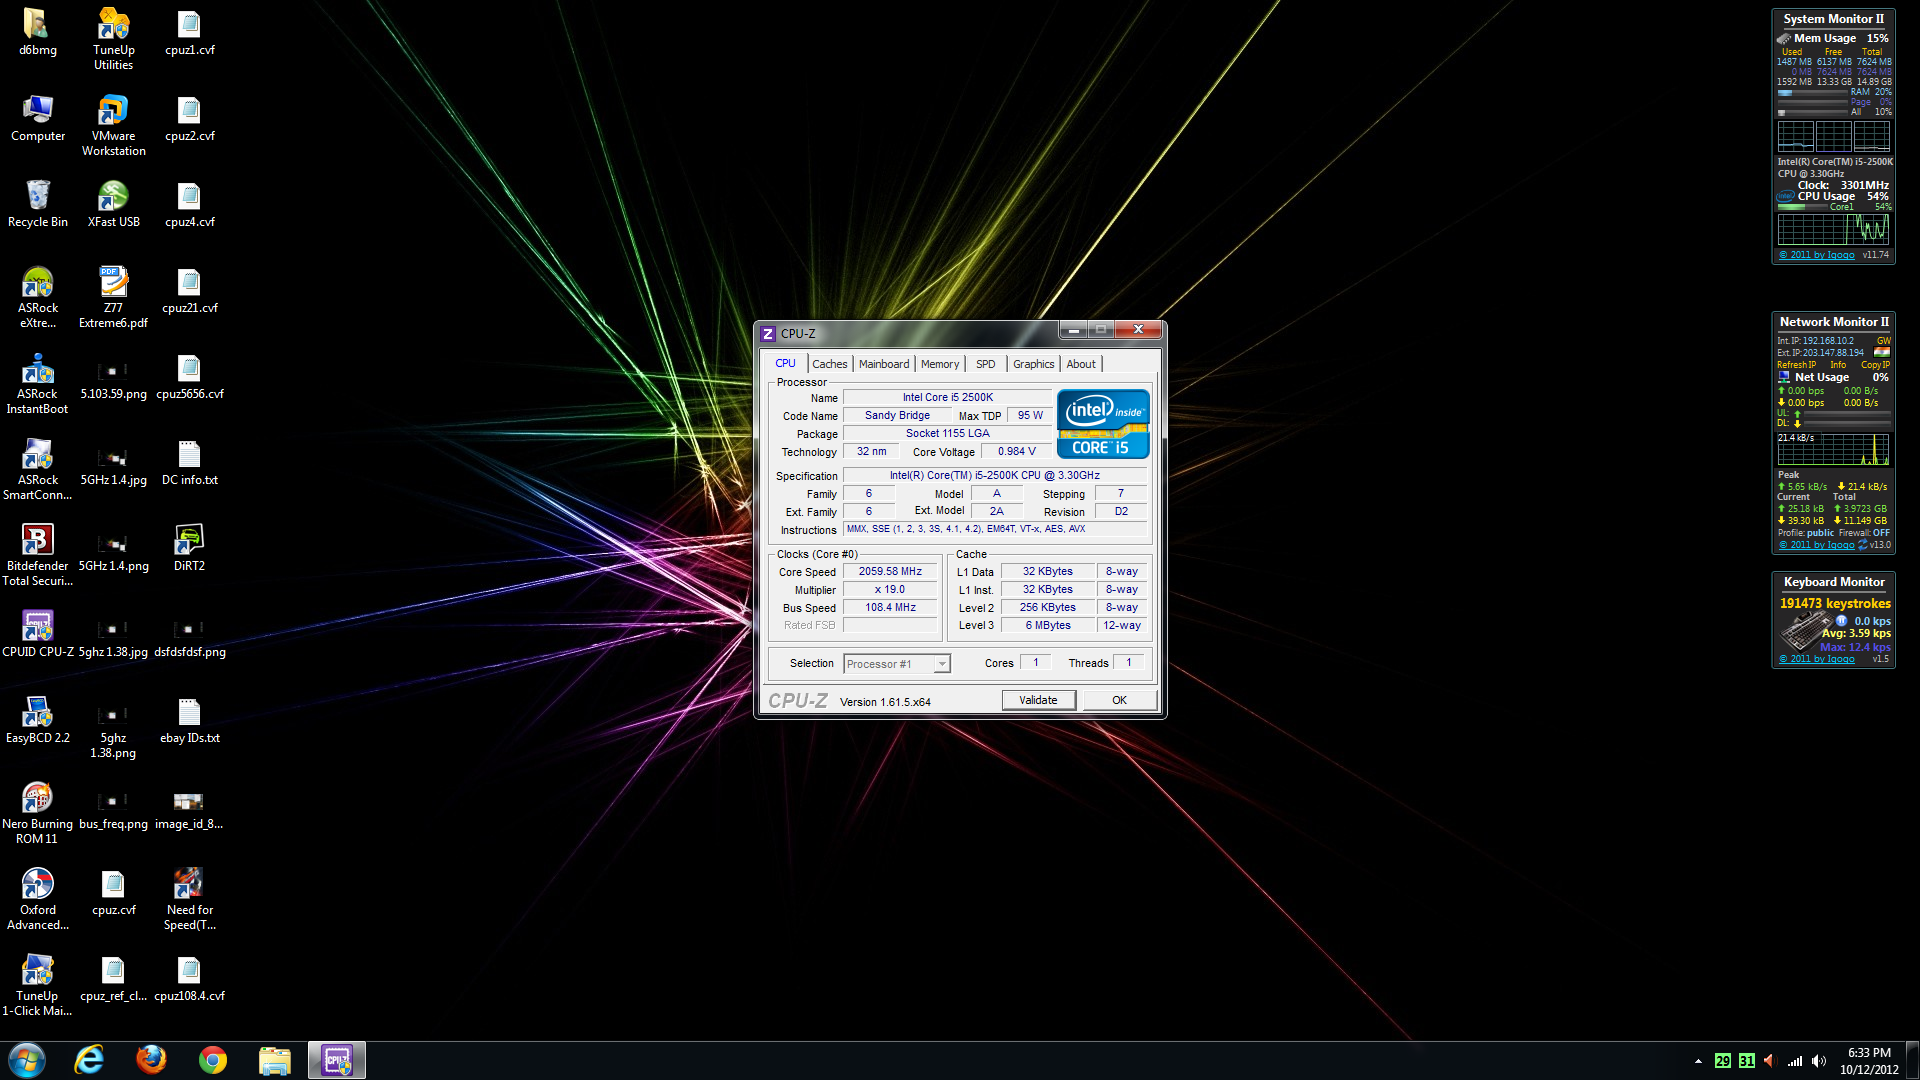1920x1080 pixels.
Task: Open the Computer desktop icon
Action: coord(37,118)
